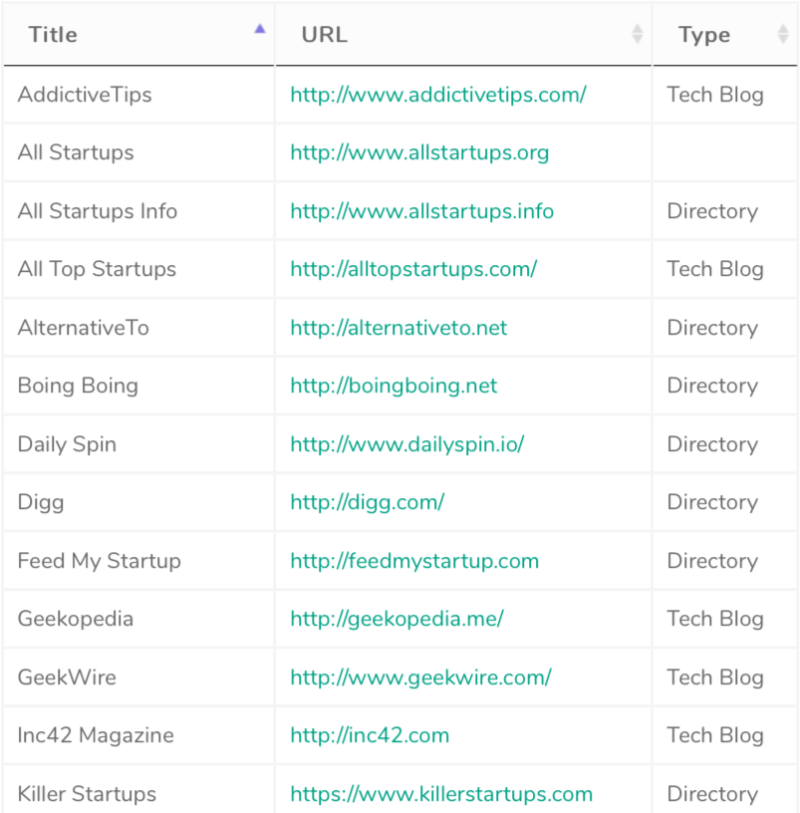Screen dimensions: 800x813
Task: Open the inc42.com link
Action: (x=369, y=735)
